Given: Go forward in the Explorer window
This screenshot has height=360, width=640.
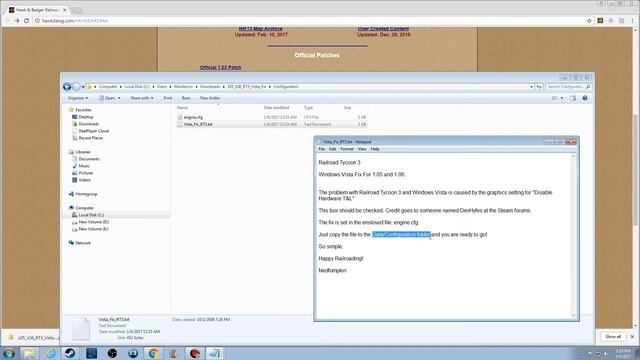Looking at the screenshot, I should 76,87.
